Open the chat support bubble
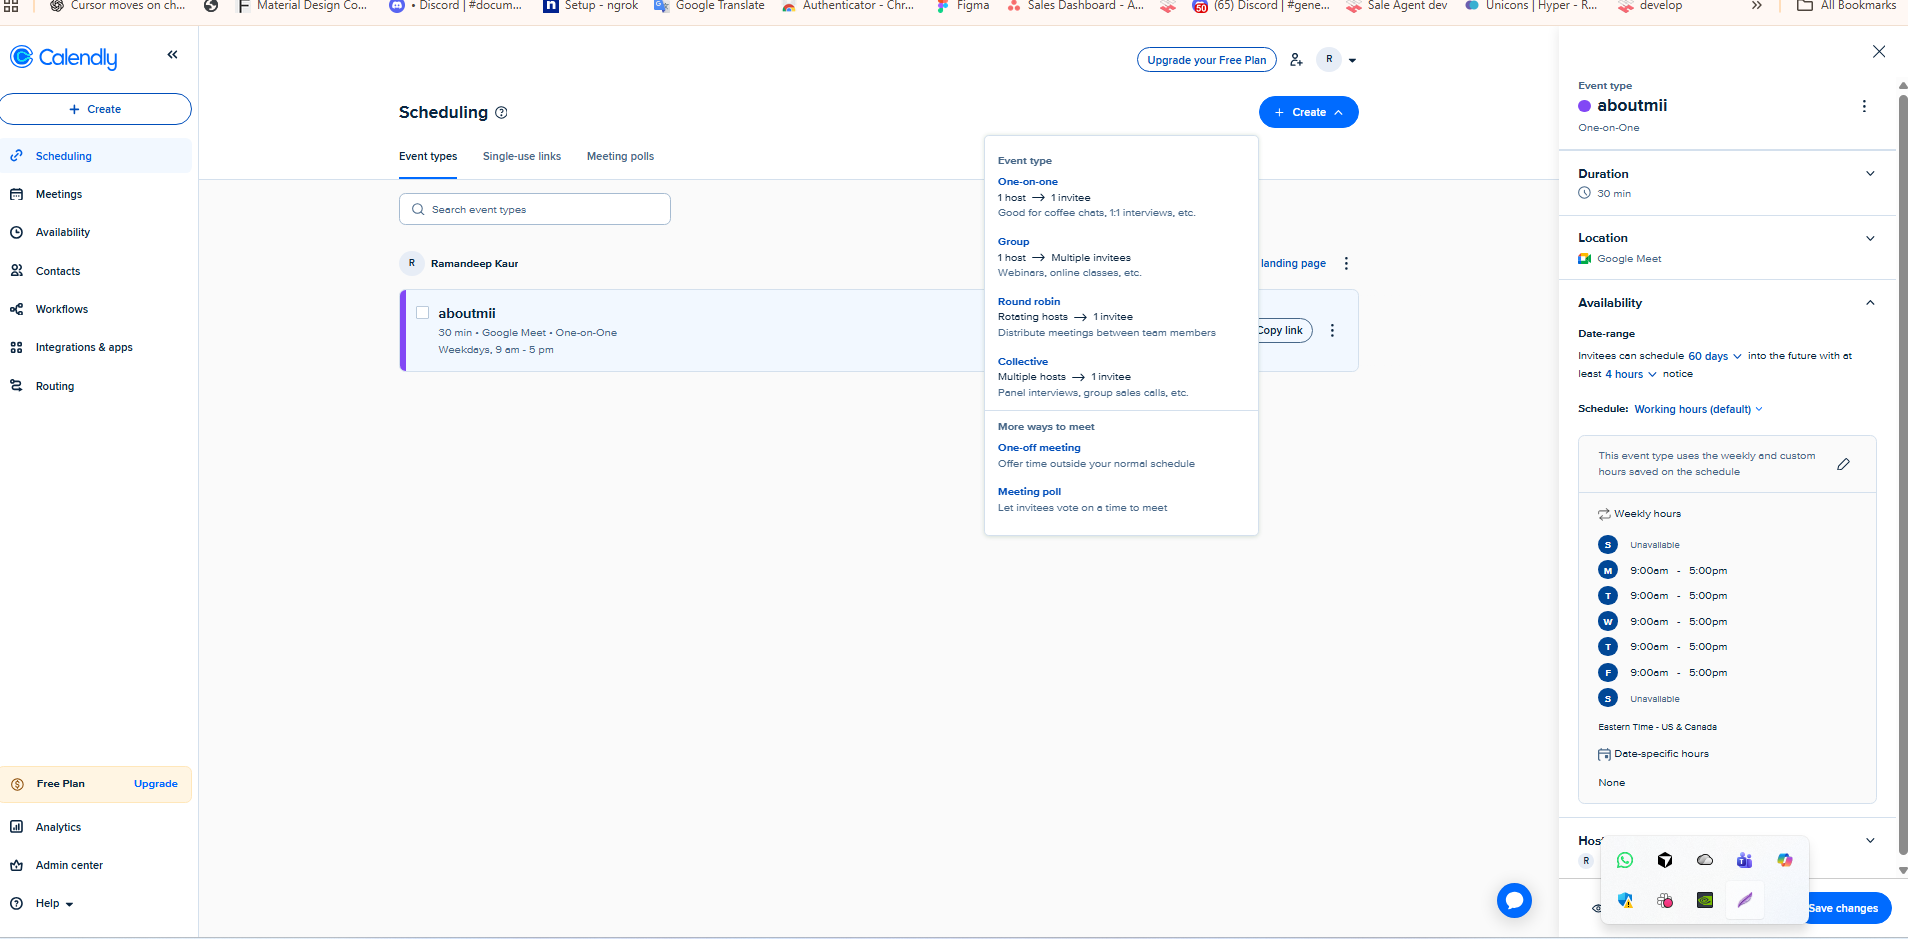This screenshot has height=939, width=1908. [1513, 900]
